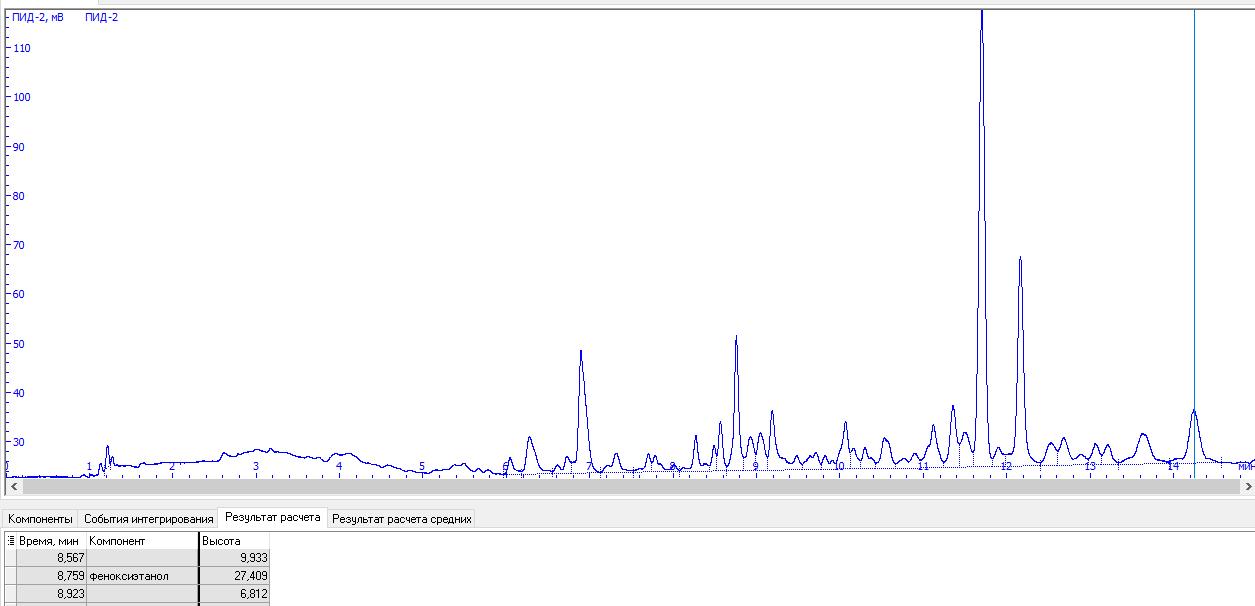Switch to События интегрирования tab
This screenshot has height=606, width=1255.
pos(148,519)
